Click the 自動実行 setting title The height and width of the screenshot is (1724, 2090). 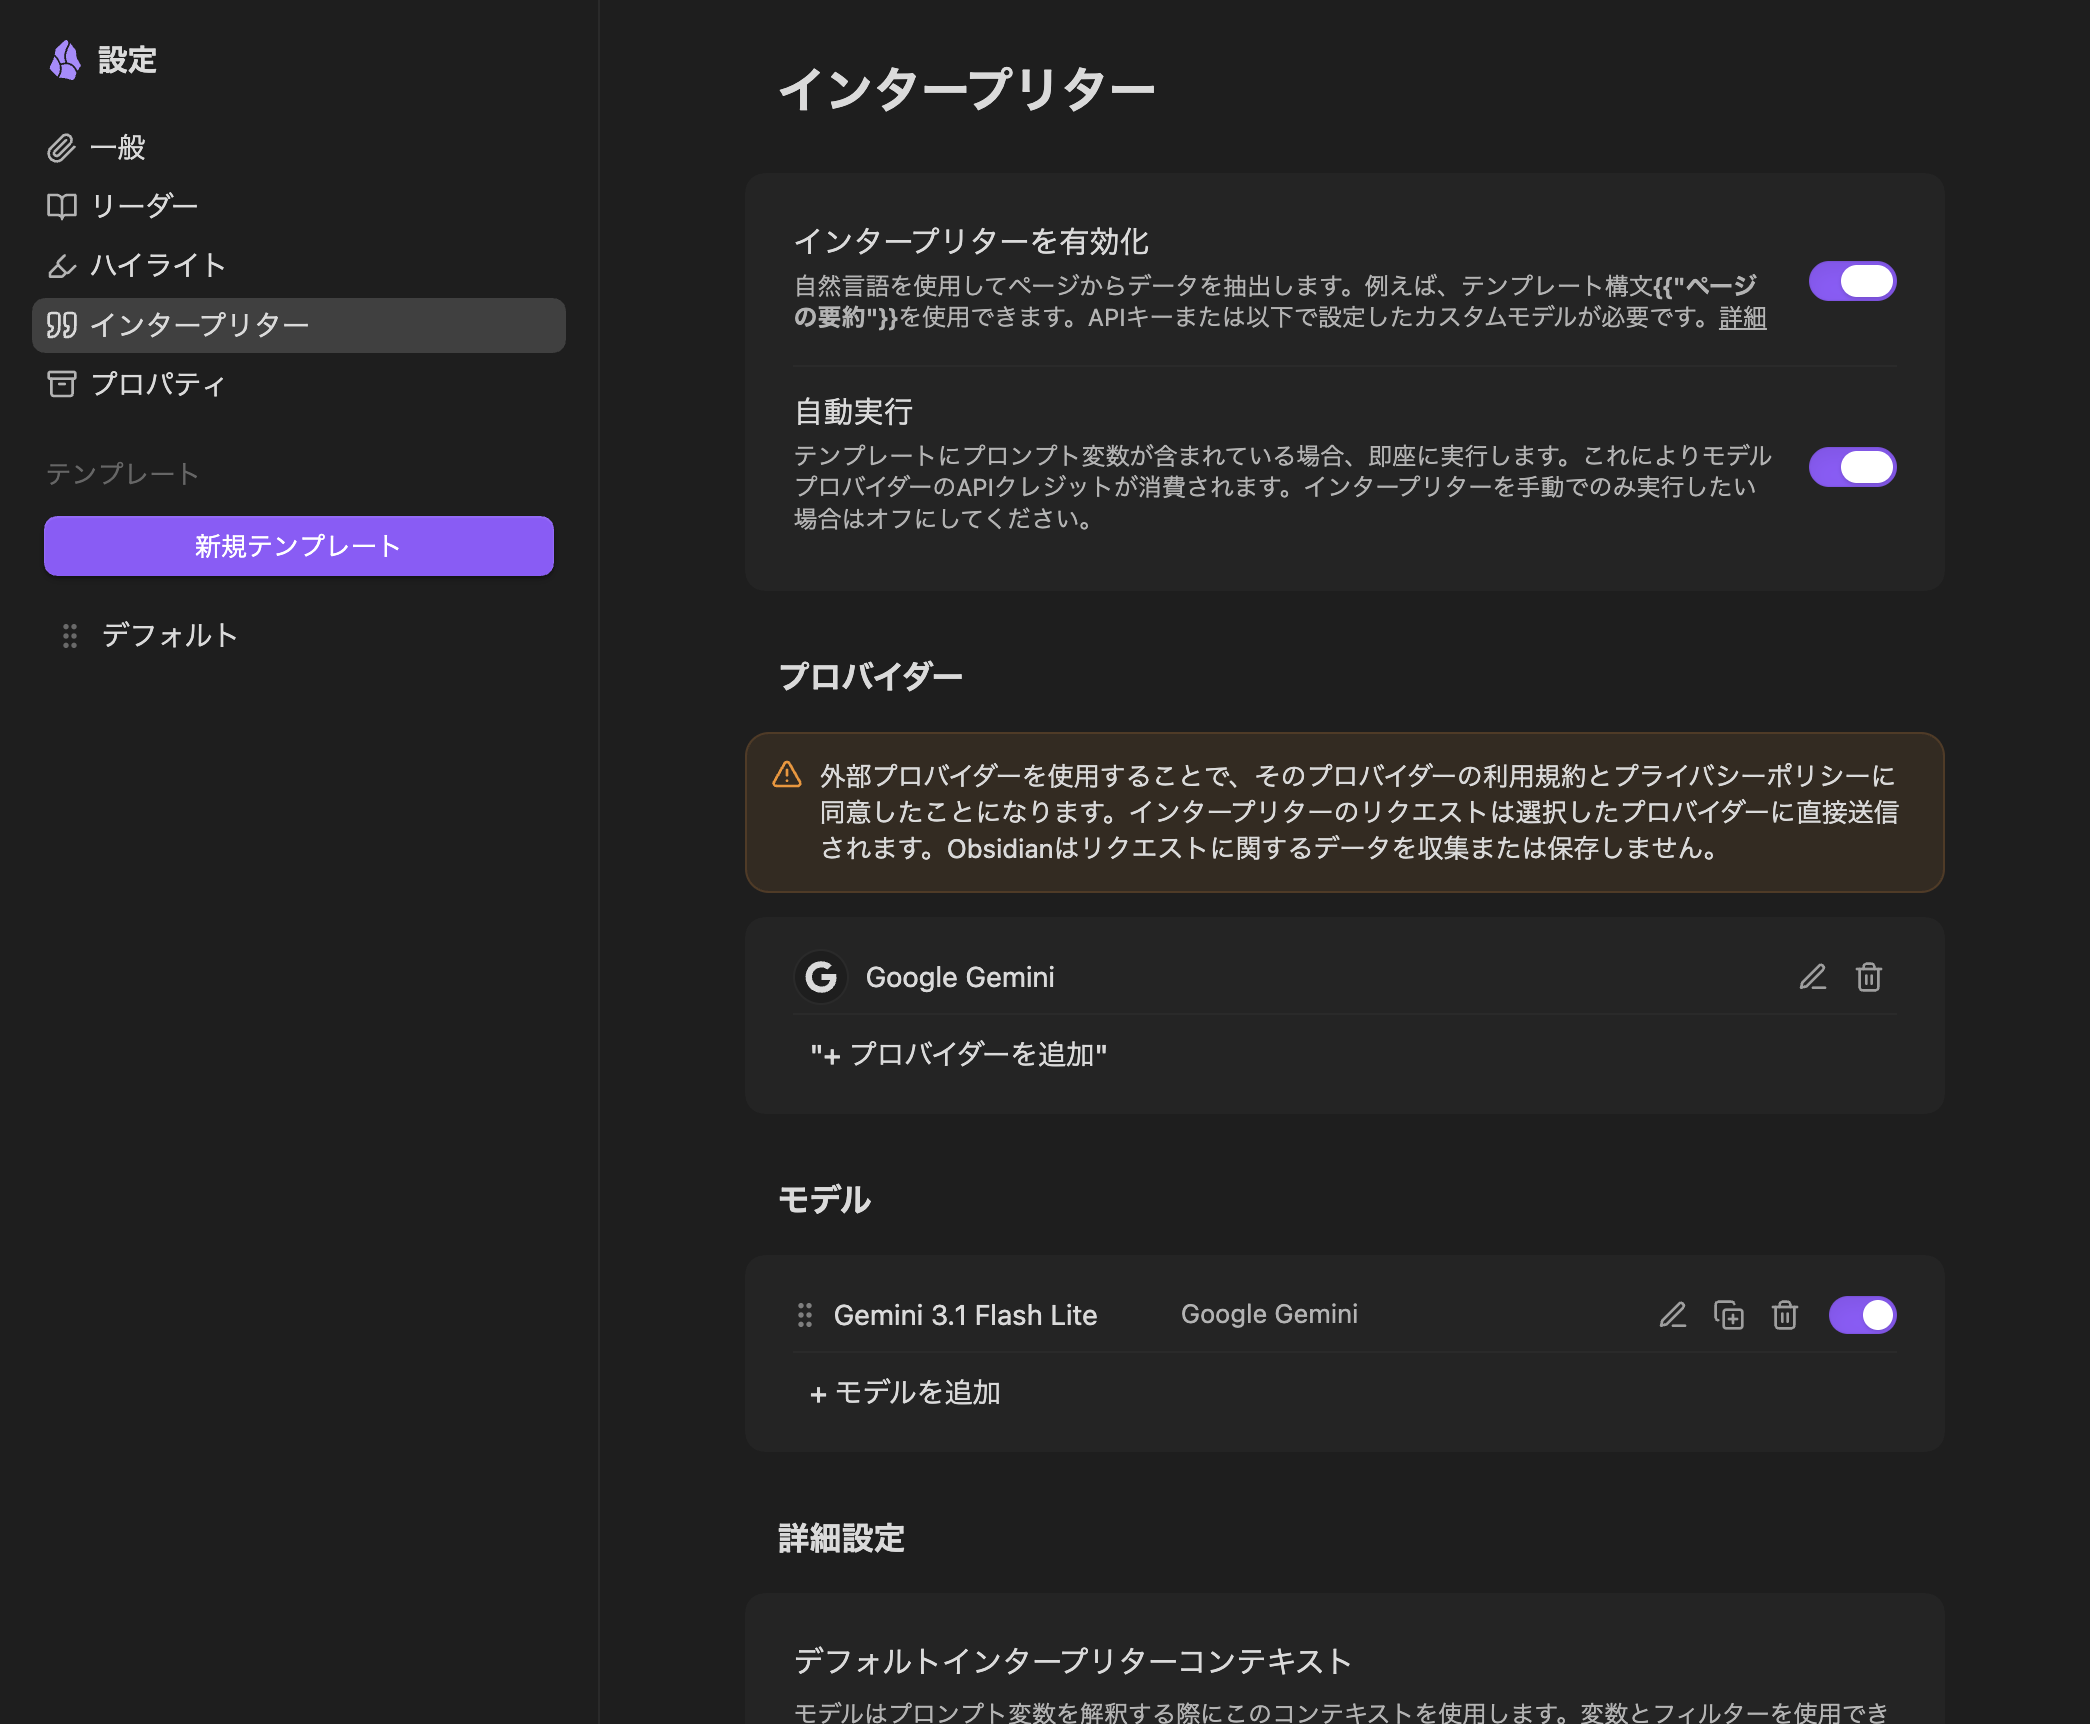(854, 411)
